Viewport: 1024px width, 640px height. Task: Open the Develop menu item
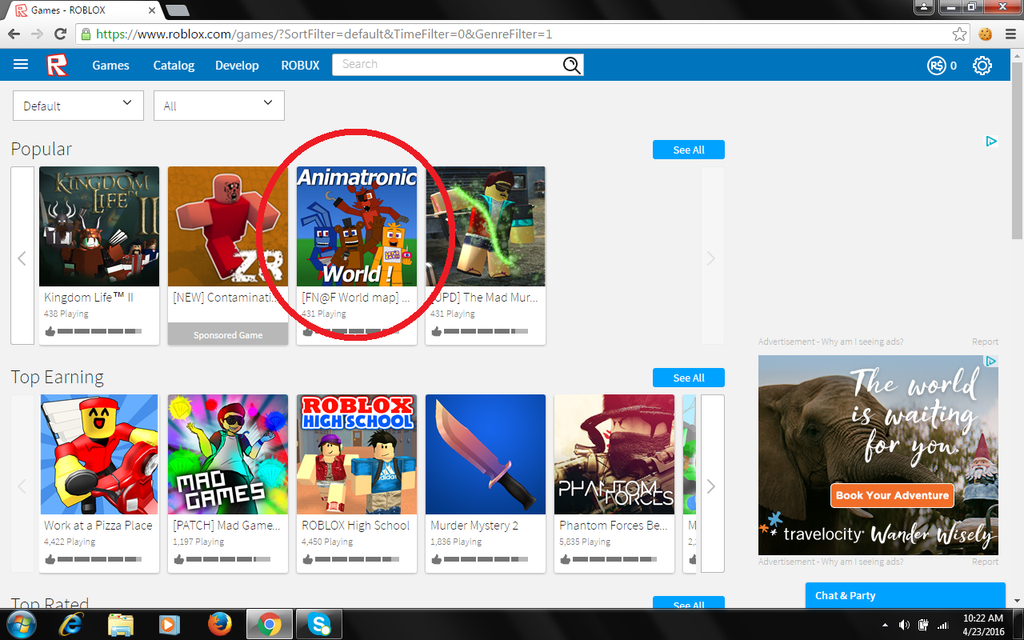click(x=237, y=65)
